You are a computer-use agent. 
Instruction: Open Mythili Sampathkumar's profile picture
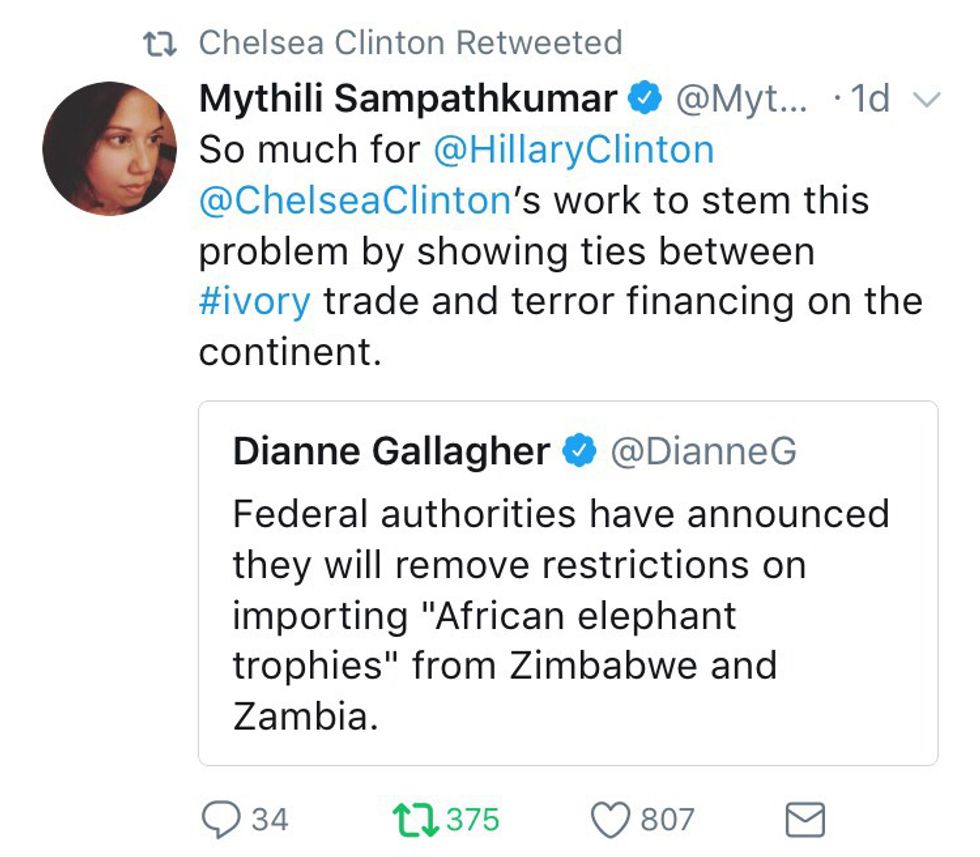tap(110, 149)
